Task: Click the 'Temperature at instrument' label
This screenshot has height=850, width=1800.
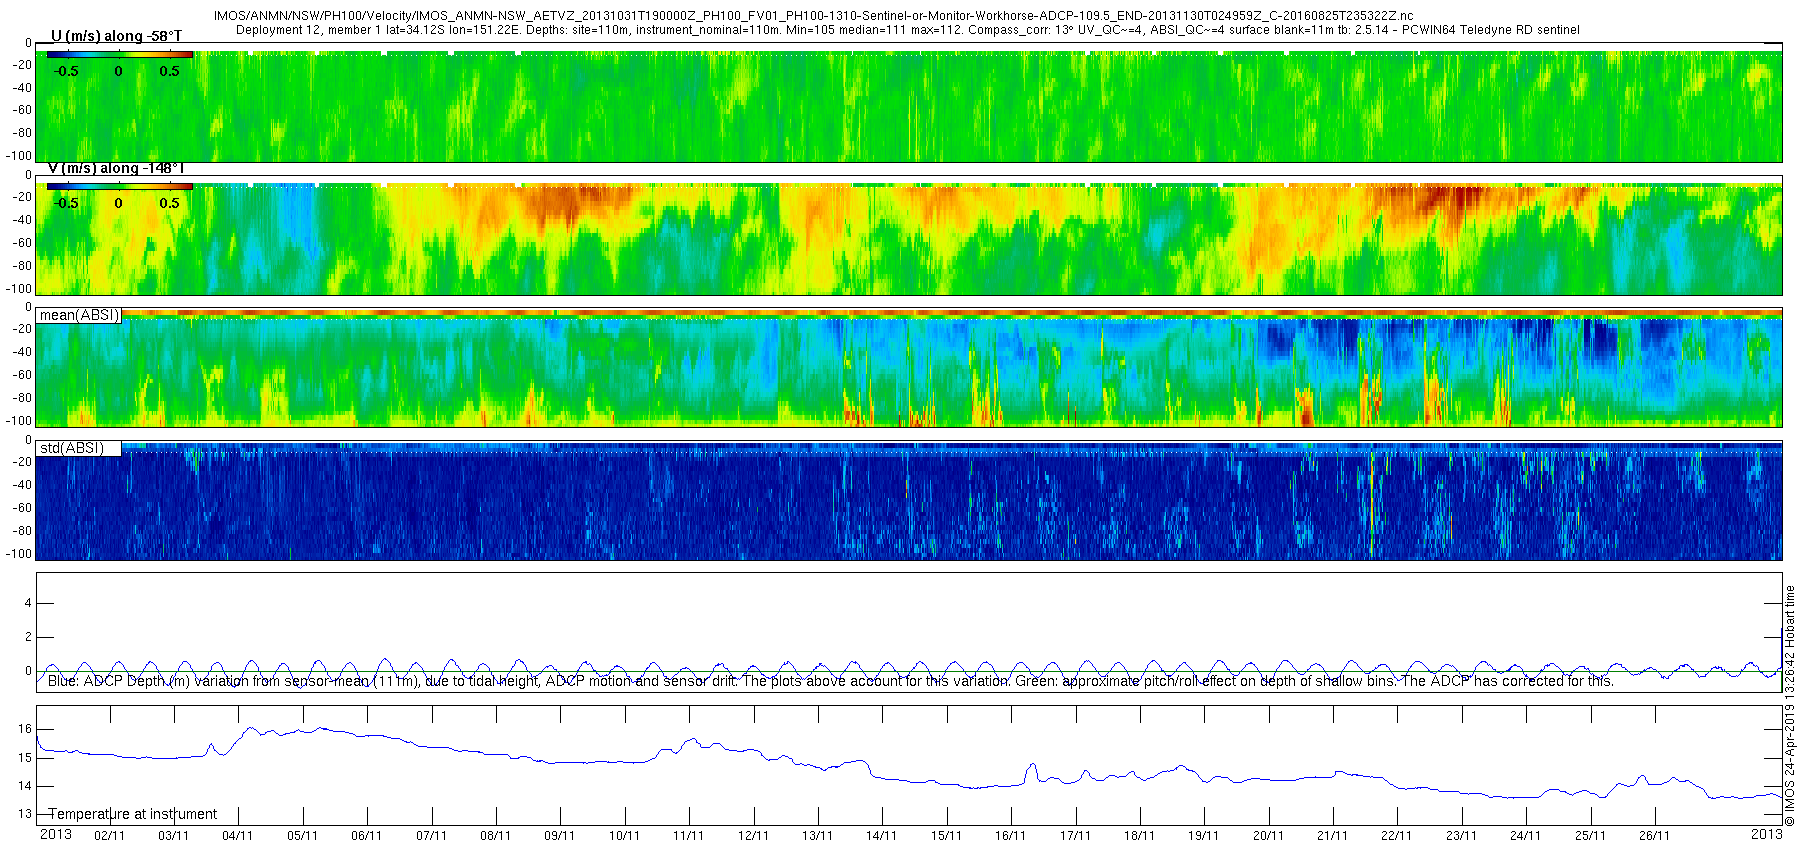Action: [x=133, y=814]
